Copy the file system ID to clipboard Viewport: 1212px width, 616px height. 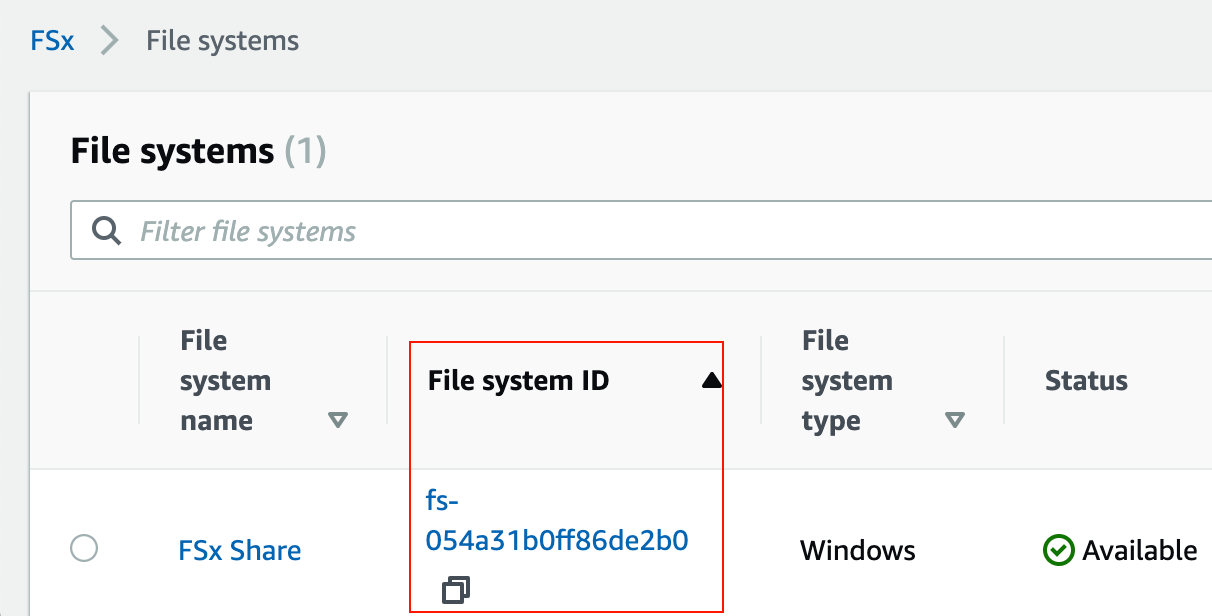[x=456, y=590]
